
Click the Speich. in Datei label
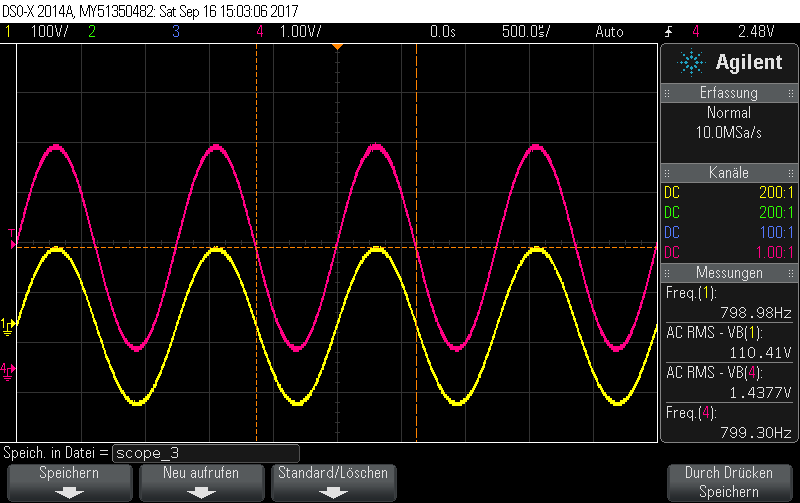tap(56, 453)
